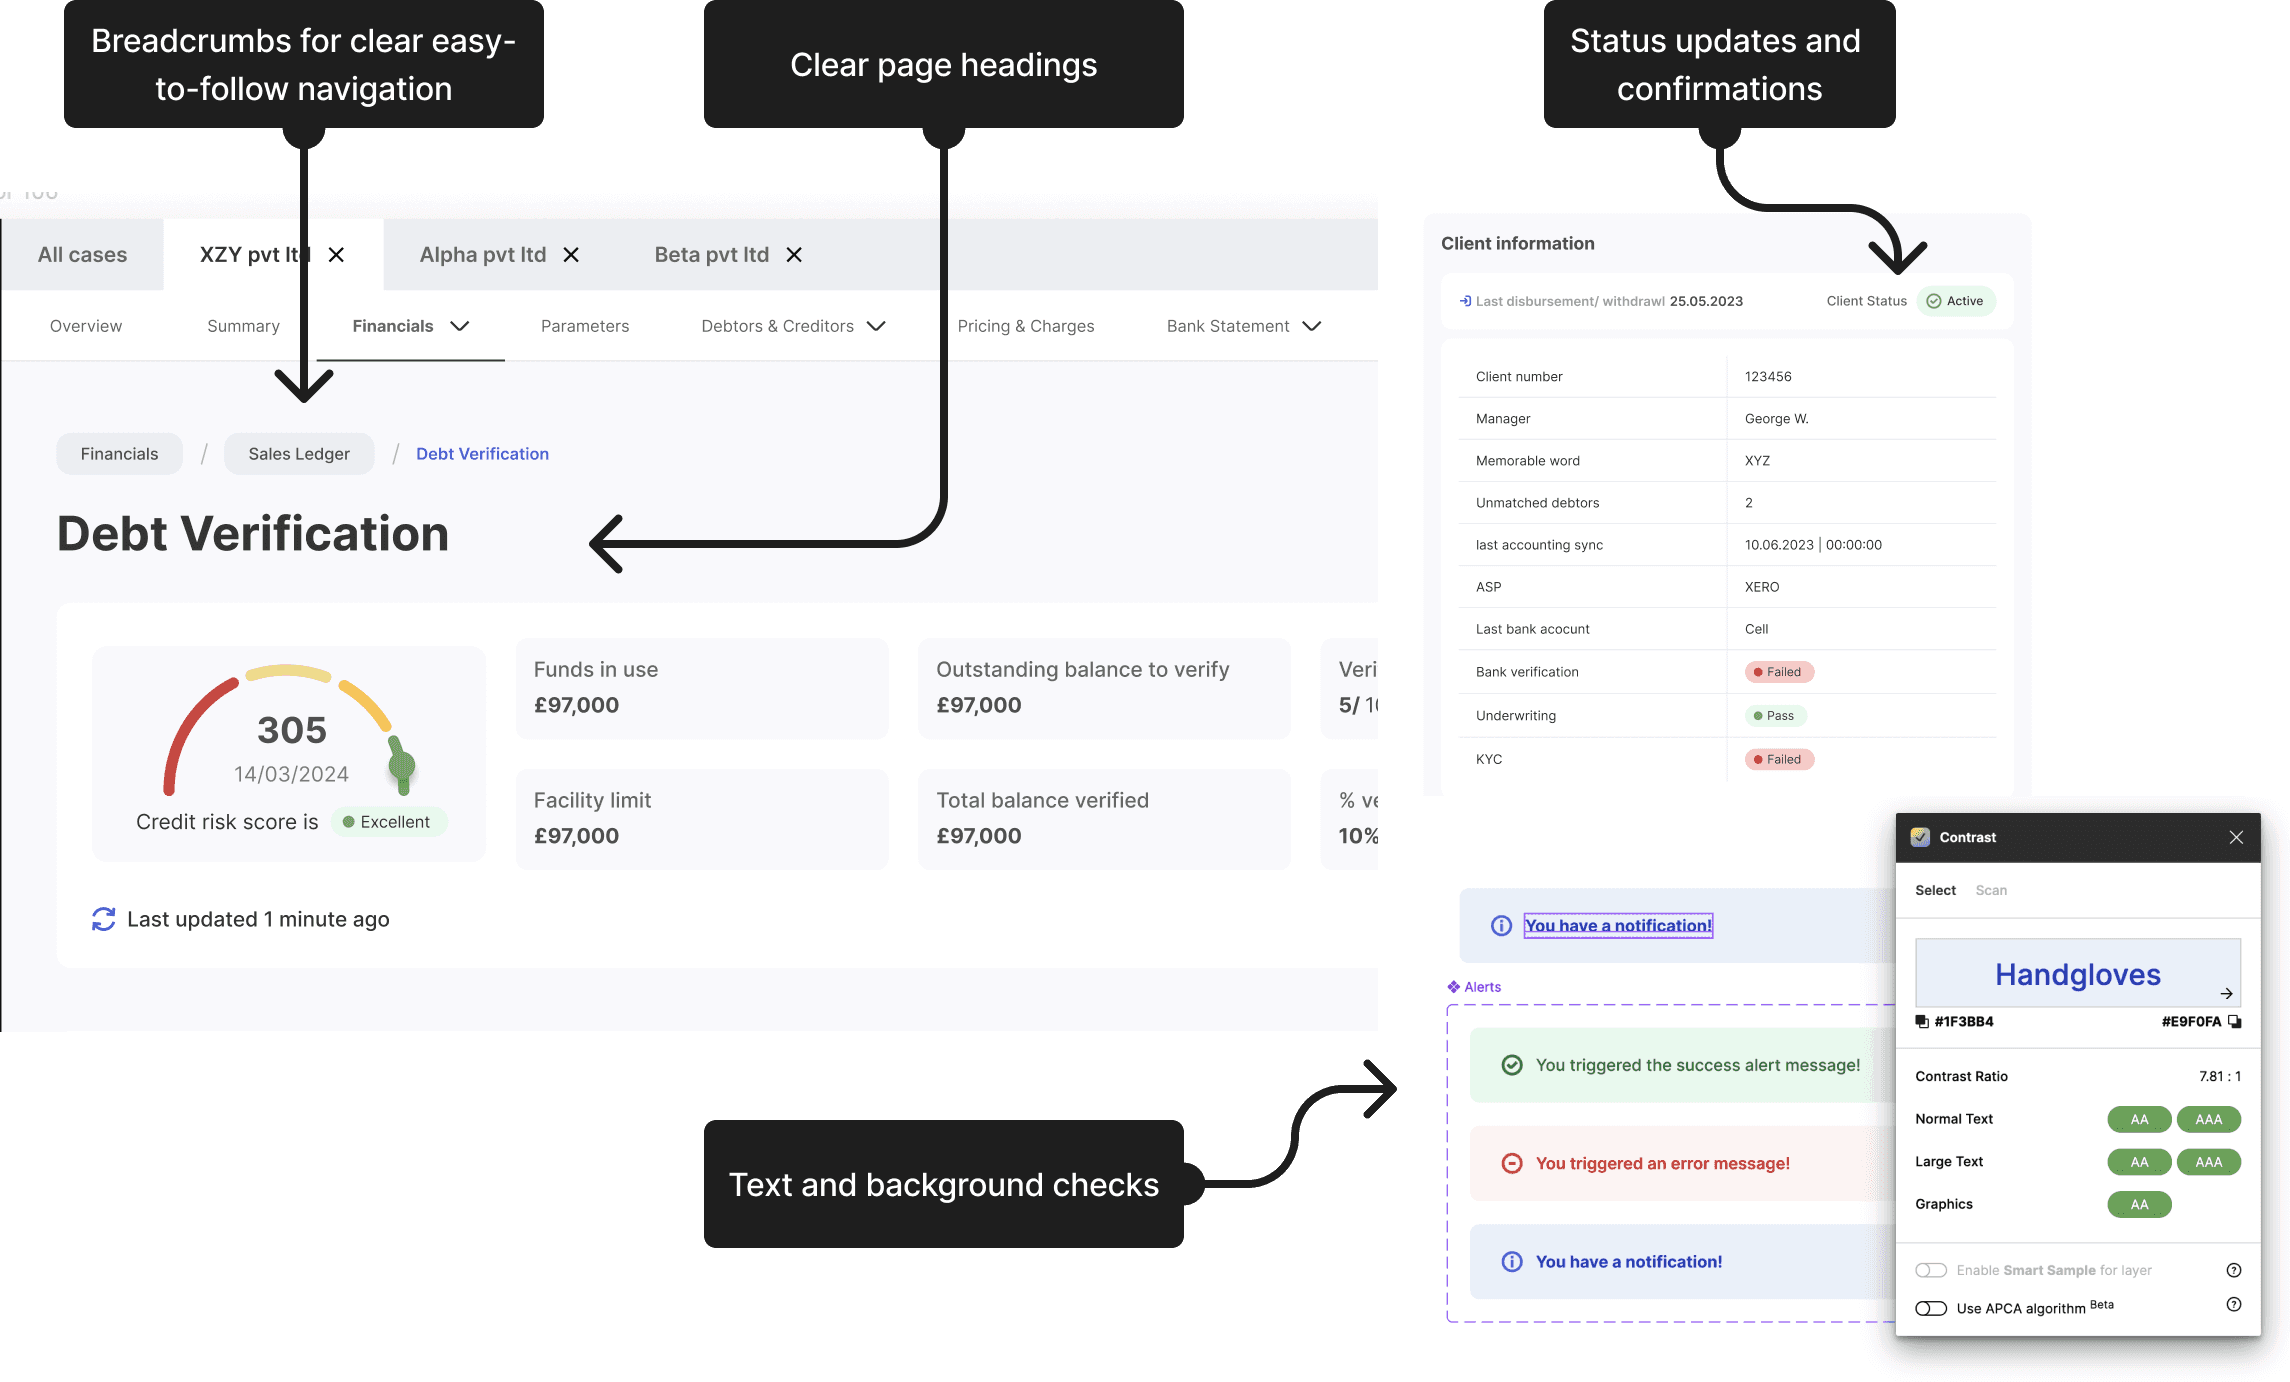Close the XZY pvt ltd tab
Image resolution: width=2290 pixels, height=1382 pixels.
click(337, 255)
